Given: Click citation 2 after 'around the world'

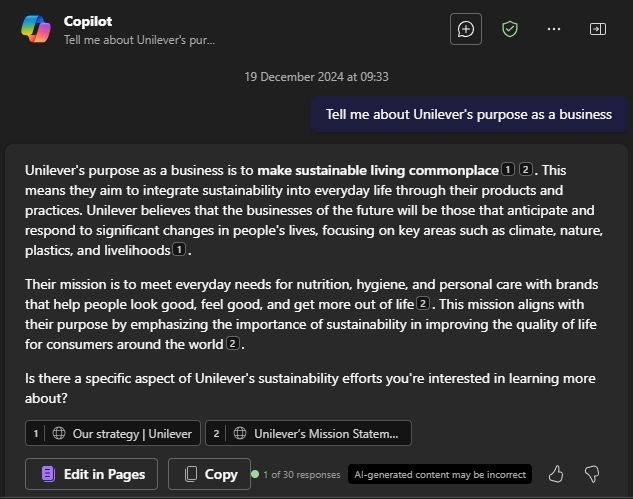Looking at the screenshot, I should (x=233, y=344).
